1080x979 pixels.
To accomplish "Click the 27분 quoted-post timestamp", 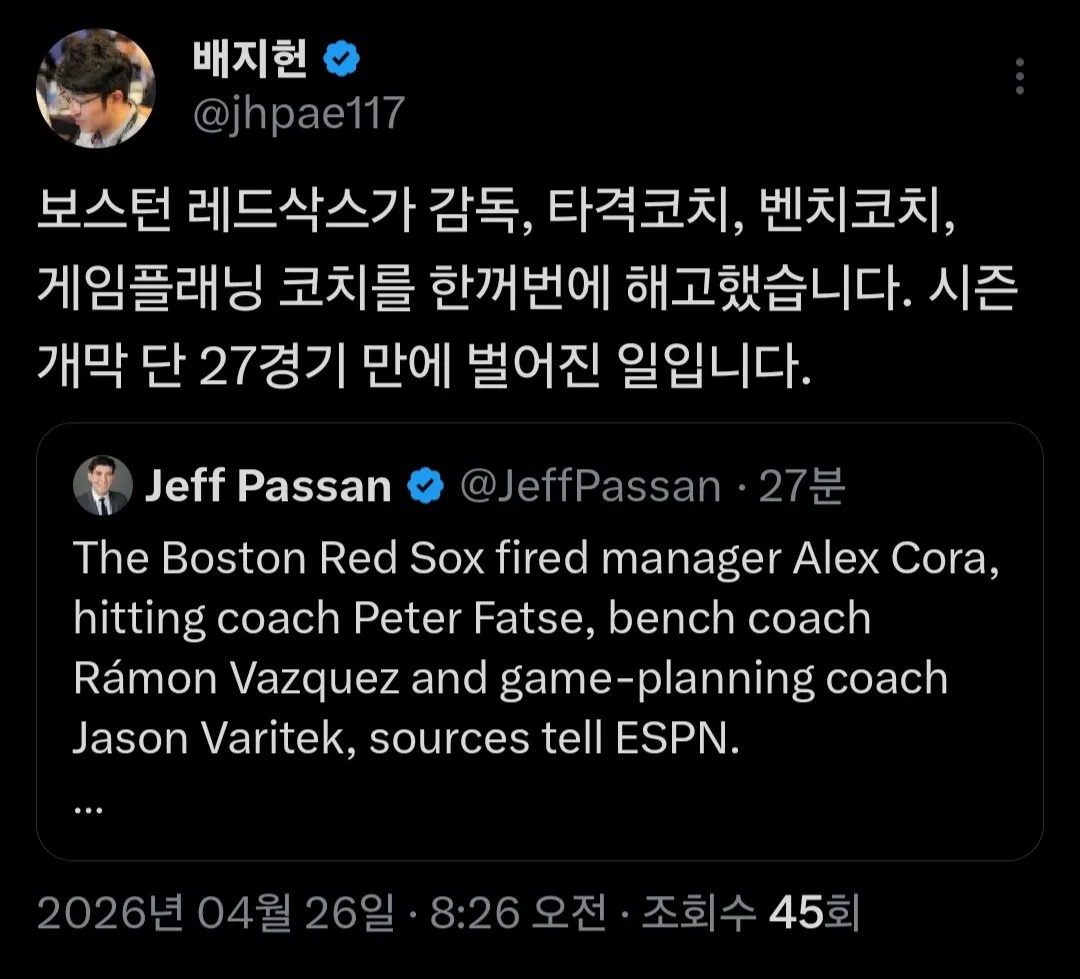I will [801, 486].
